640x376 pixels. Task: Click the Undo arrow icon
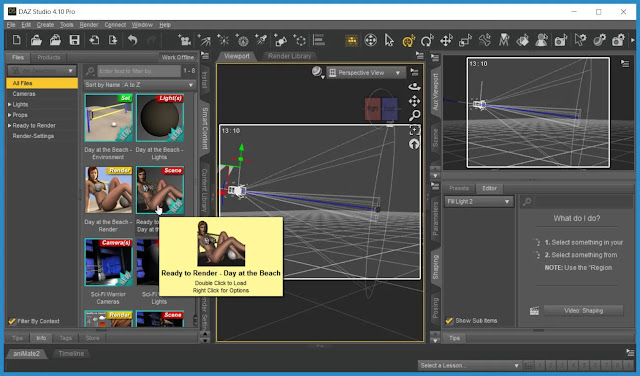pos(133,40)
